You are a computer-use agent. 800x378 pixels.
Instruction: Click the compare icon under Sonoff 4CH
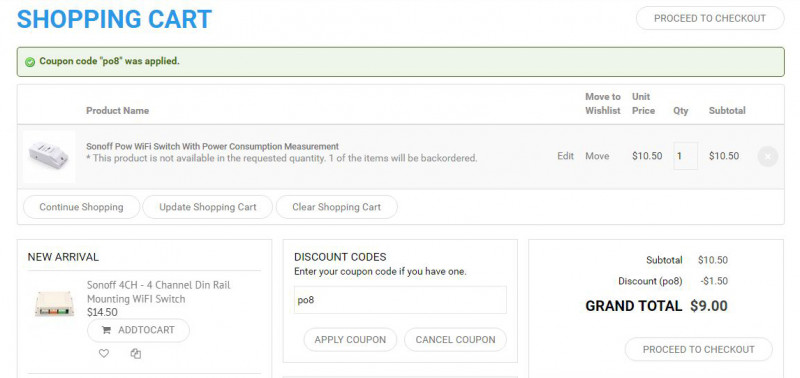pos(135,353)
